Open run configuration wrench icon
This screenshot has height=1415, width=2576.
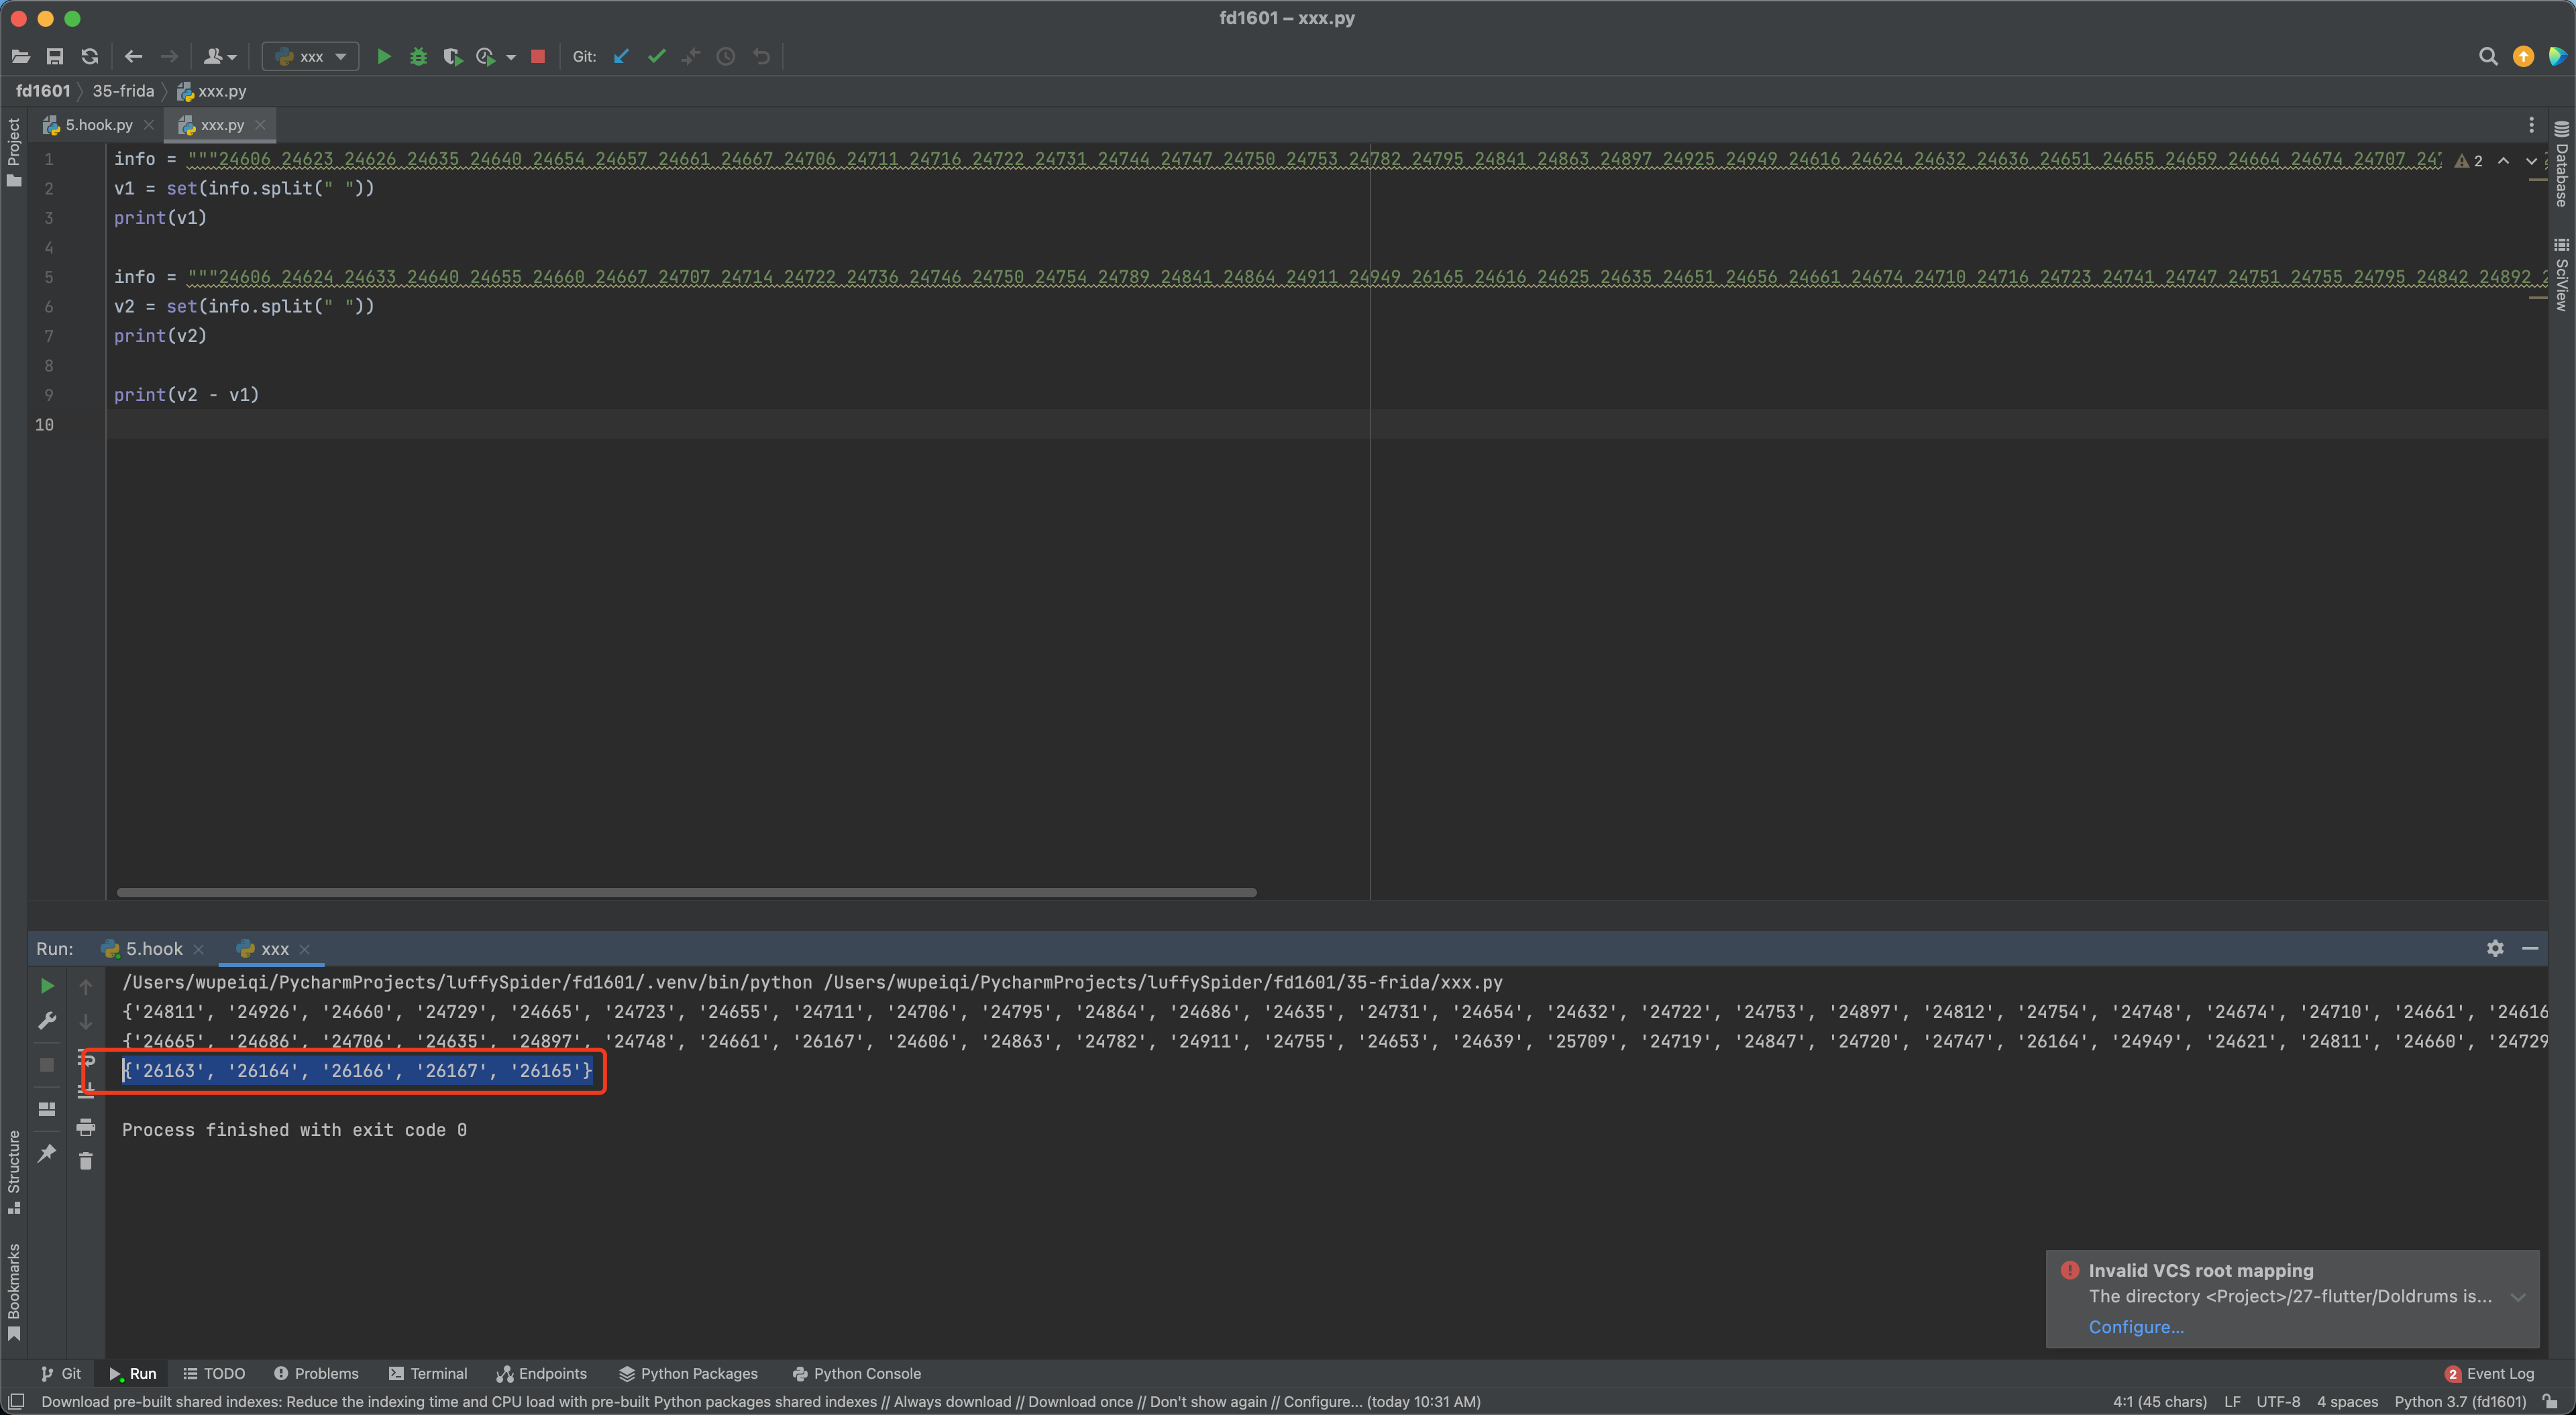coord(47,1021)
